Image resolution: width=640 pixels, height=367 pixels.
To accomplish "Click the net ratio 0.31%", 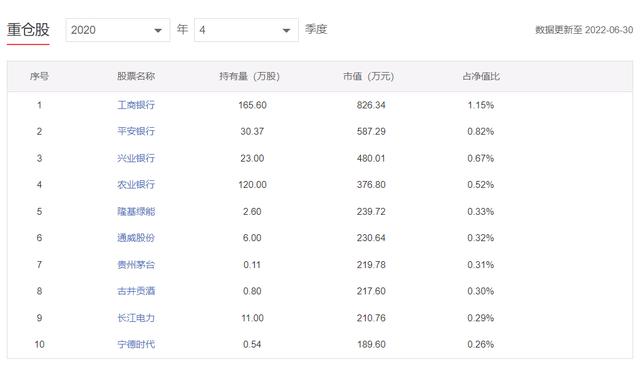I will (x=481, y=265).
